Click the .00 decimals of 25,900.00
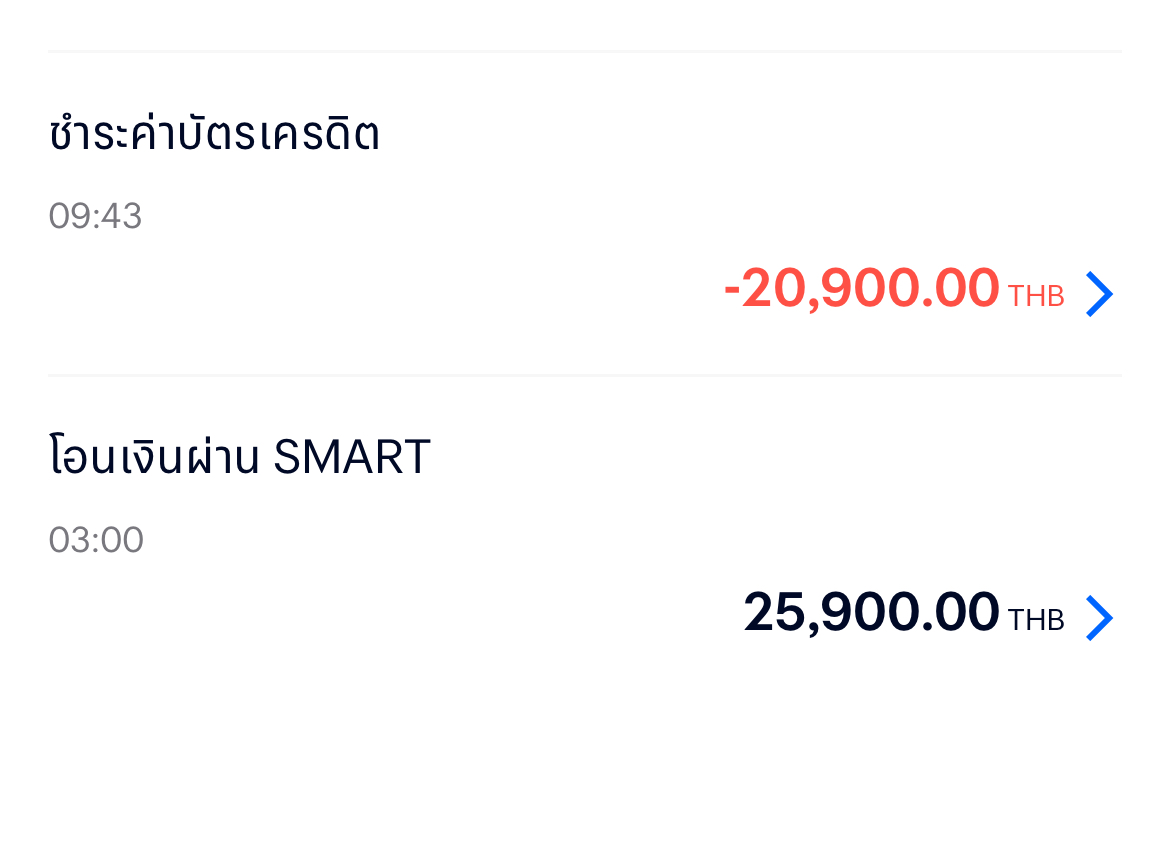This screenshot has height=844, width=1170. [960, 612]
